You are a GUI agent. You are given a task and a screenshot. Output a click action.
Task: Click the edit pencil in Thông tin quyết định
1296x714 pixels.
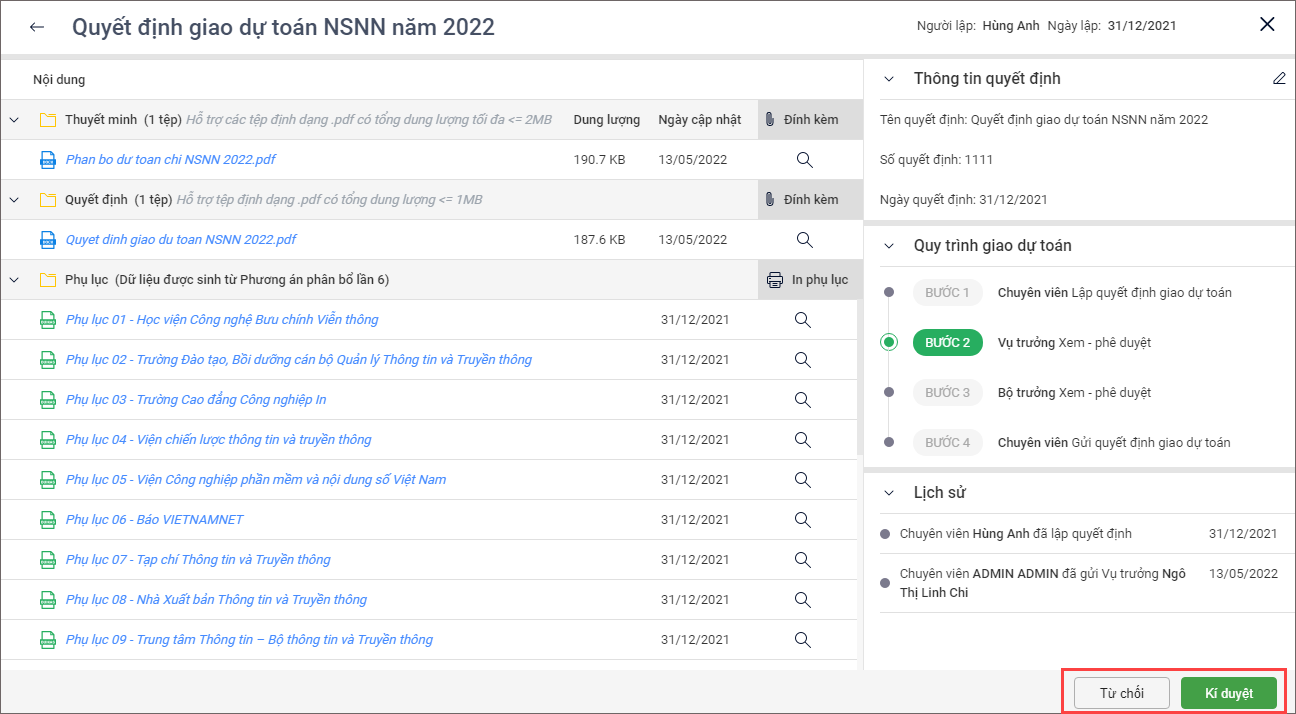coord(1279,79)
